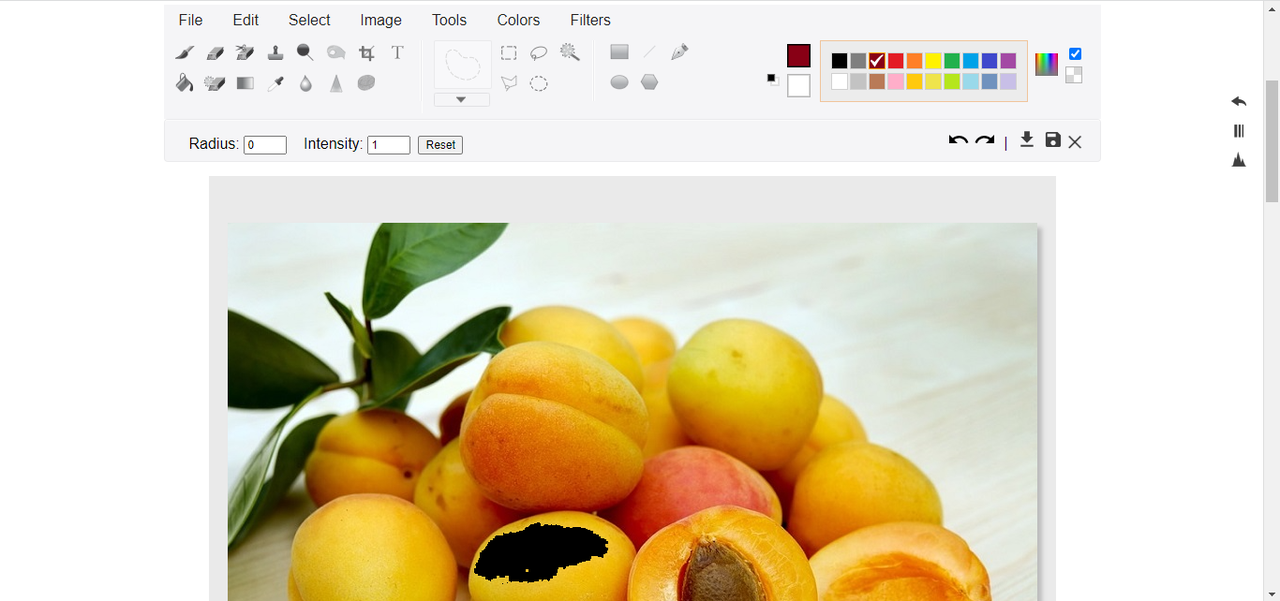The image size is (1280, 601).
Task: Select the grayed speech-bubble tool
Action: [336, 53]
